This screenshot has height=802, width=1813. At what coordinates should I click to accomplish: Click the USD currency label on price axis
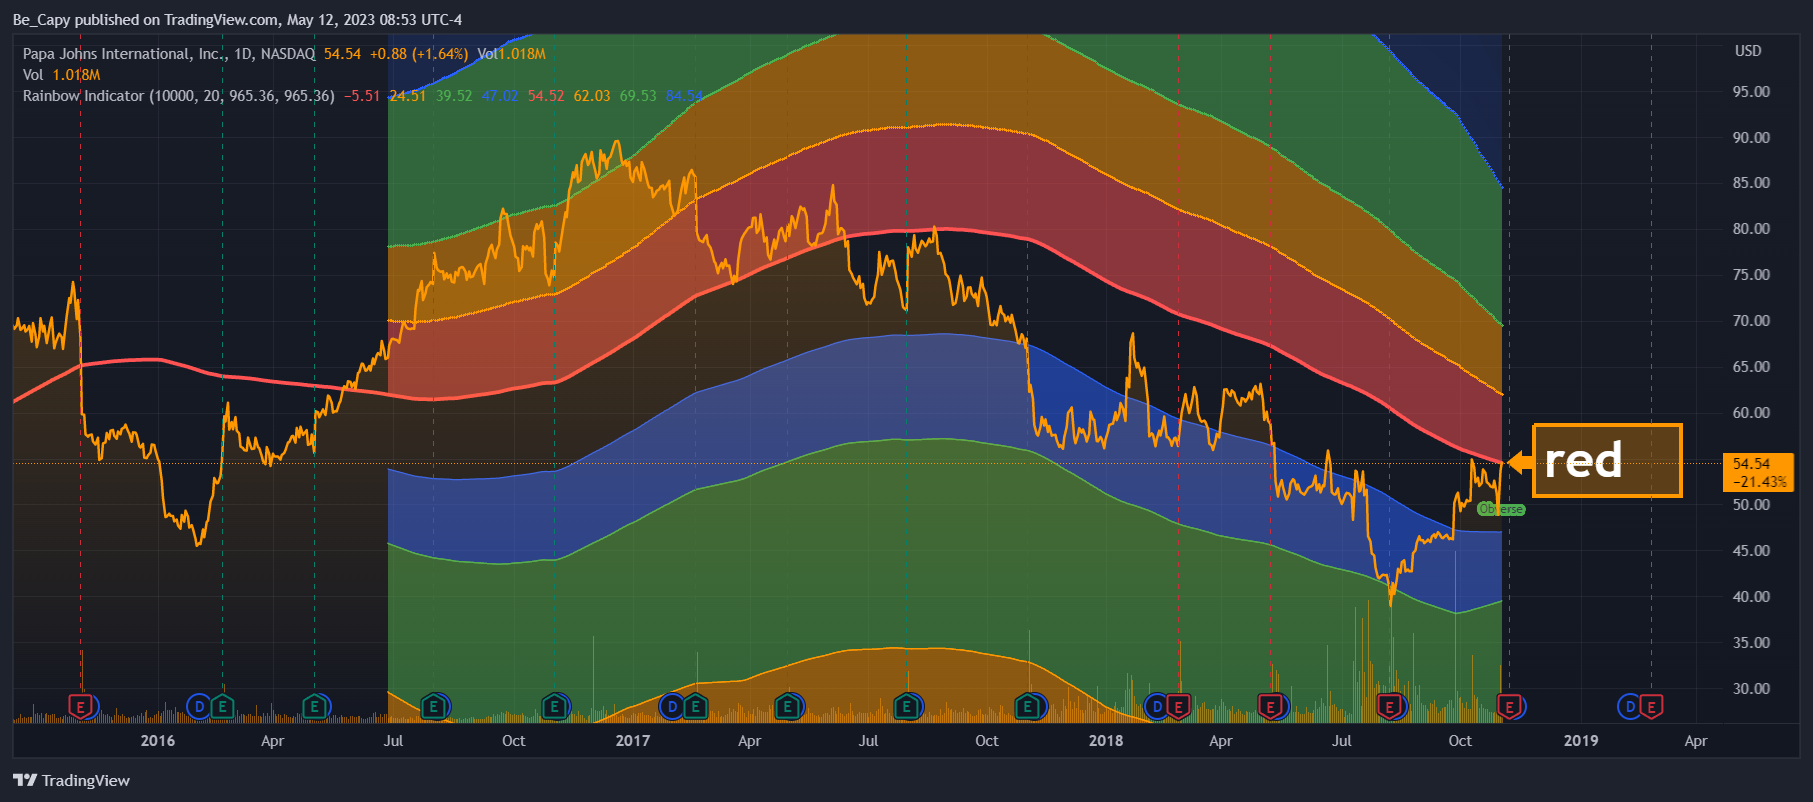tap(1748, 51)
